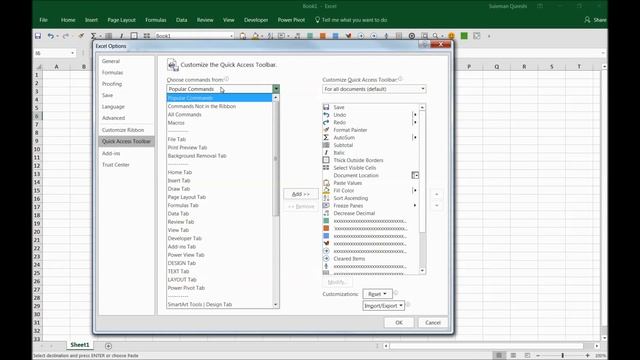The height and width of the screenshot is (360, 640).
Task: Click New Sheet plus button beside Sheet1
Action: (x=108, y=346)
